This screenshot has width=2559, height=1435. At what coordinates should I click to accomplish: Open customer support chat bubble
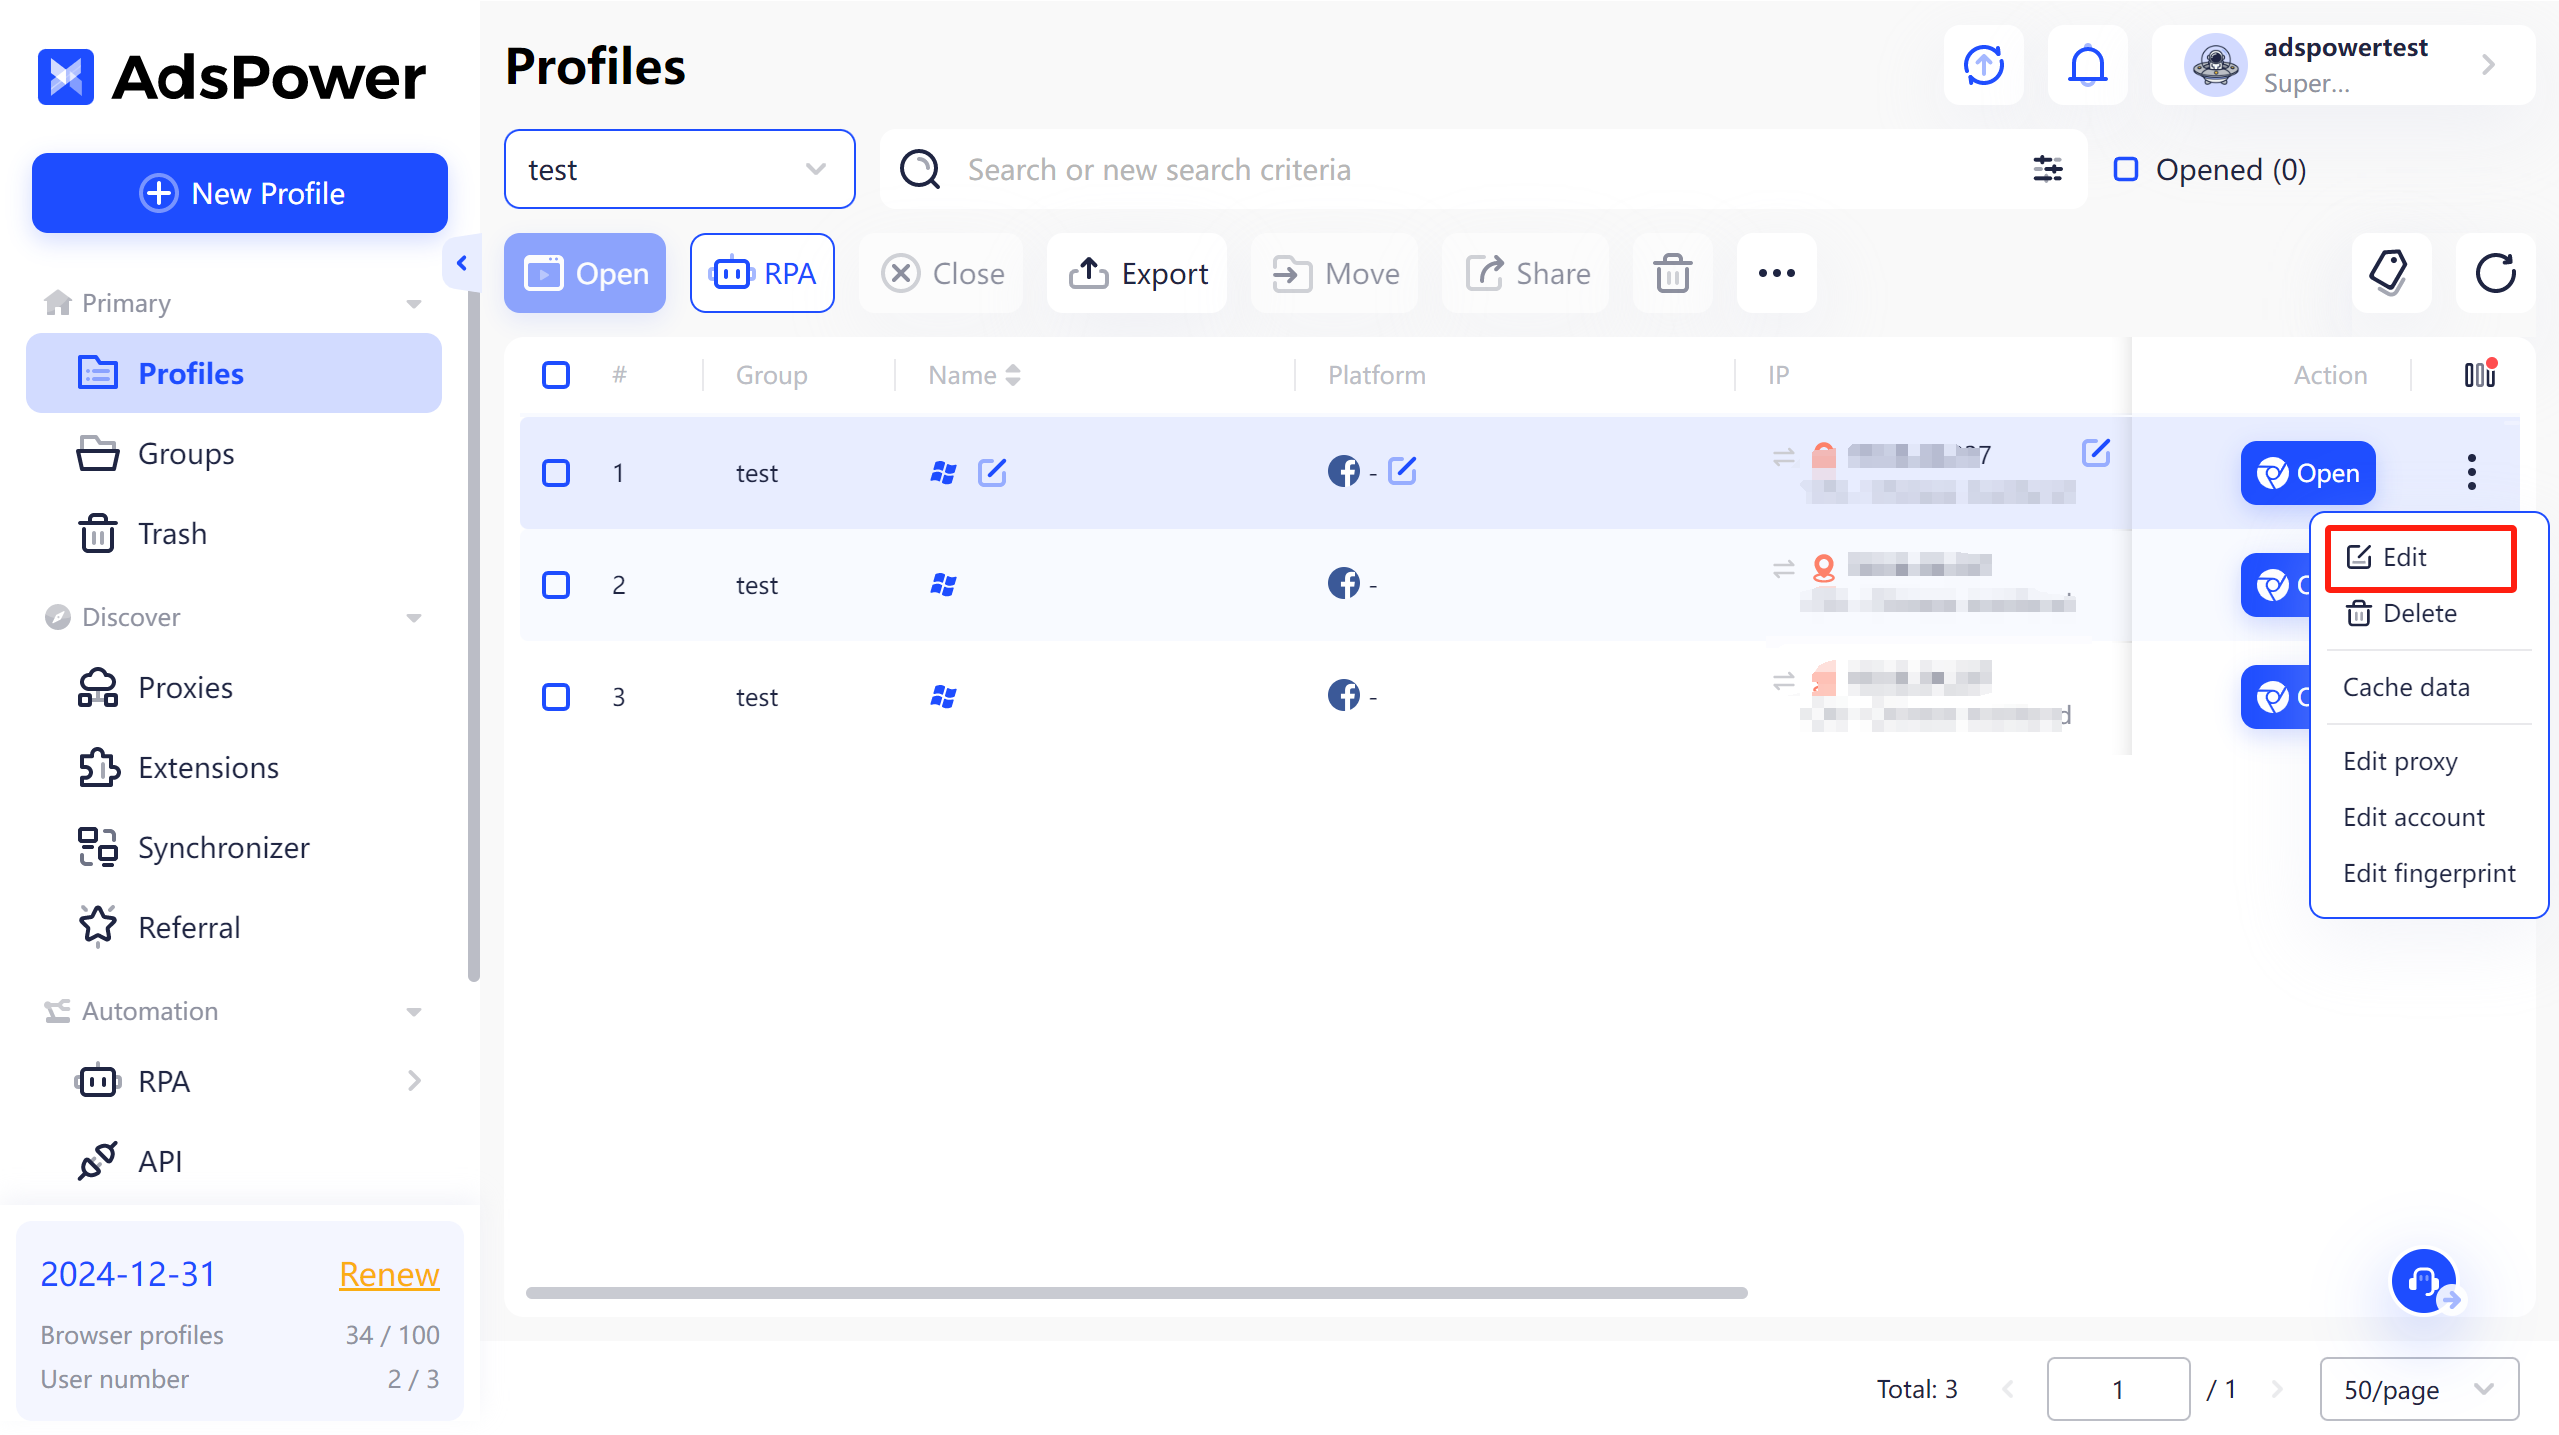pos(2424,1281)
